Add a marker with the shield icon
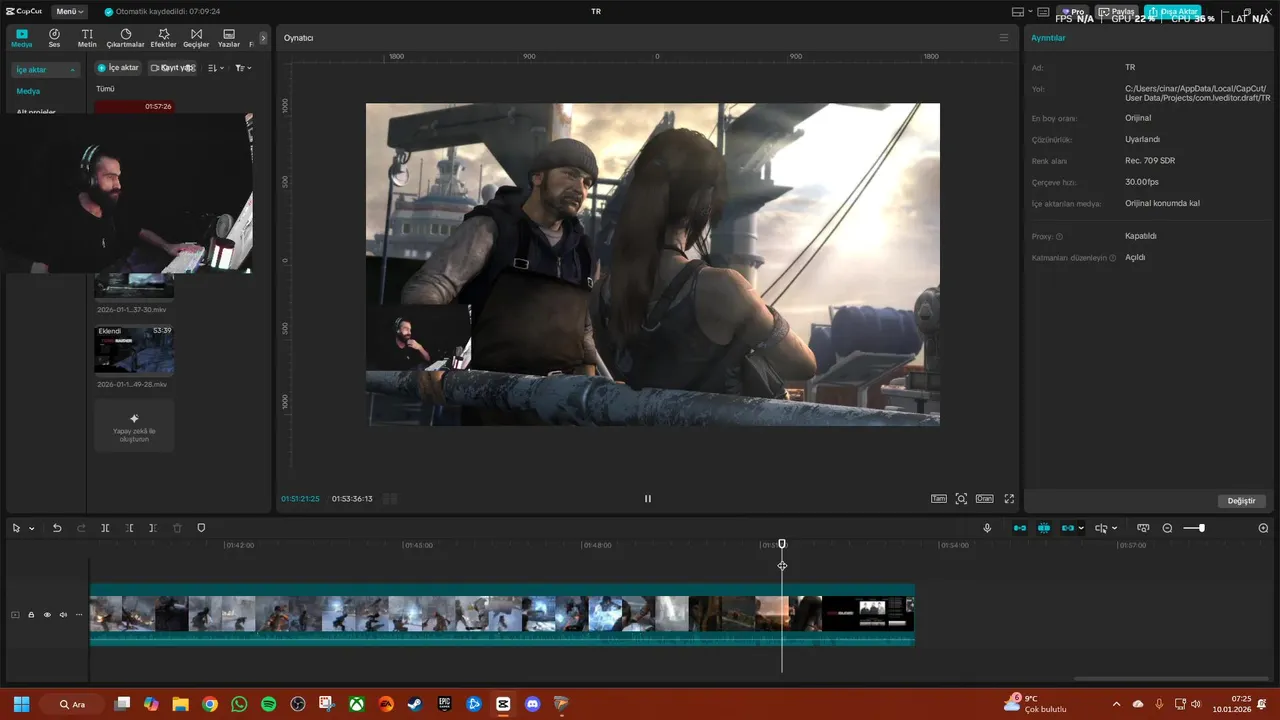1280x720 pixels. pos(201,528)
